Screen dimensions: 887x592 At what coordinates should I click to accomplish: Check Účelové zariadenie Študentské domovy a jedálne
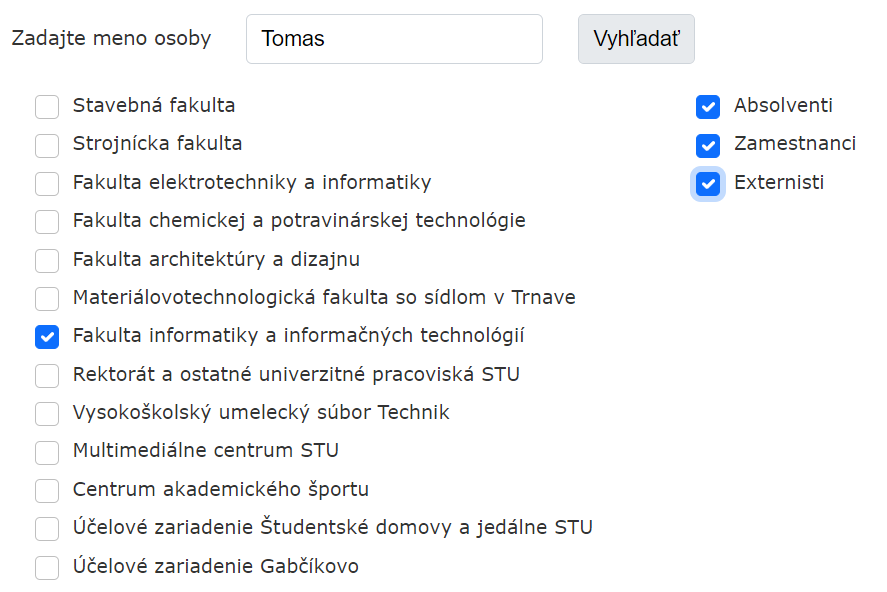pyautogui.click(x=47, y=529)
